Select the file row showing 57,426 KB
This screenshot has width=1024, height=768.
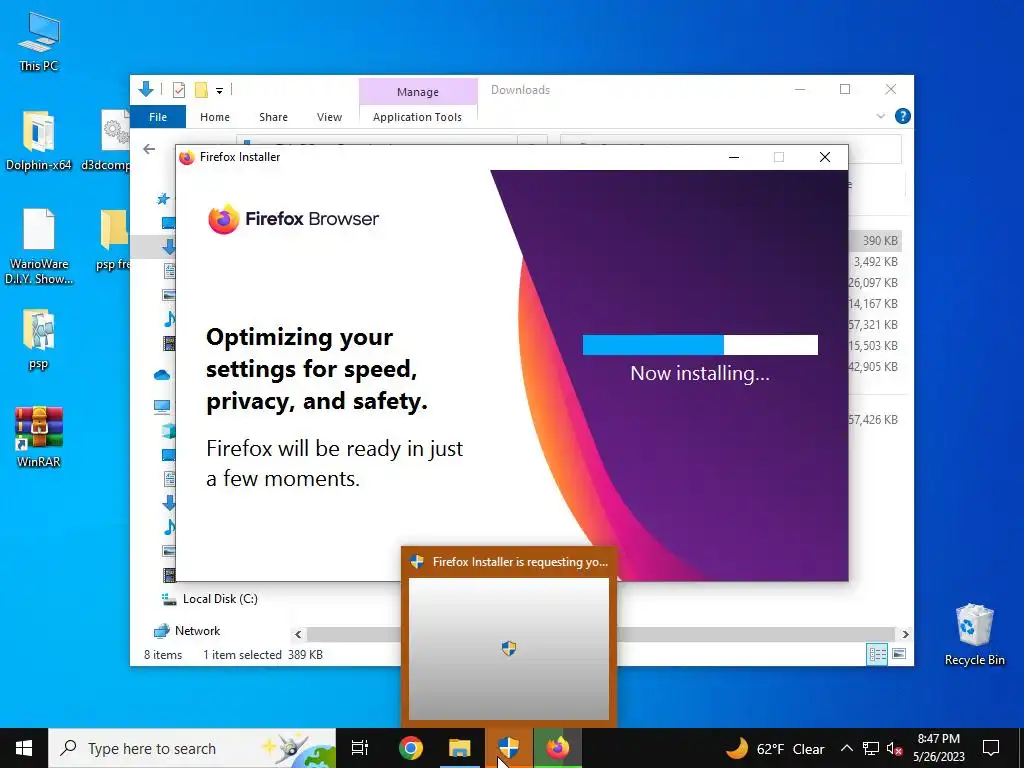875,419
